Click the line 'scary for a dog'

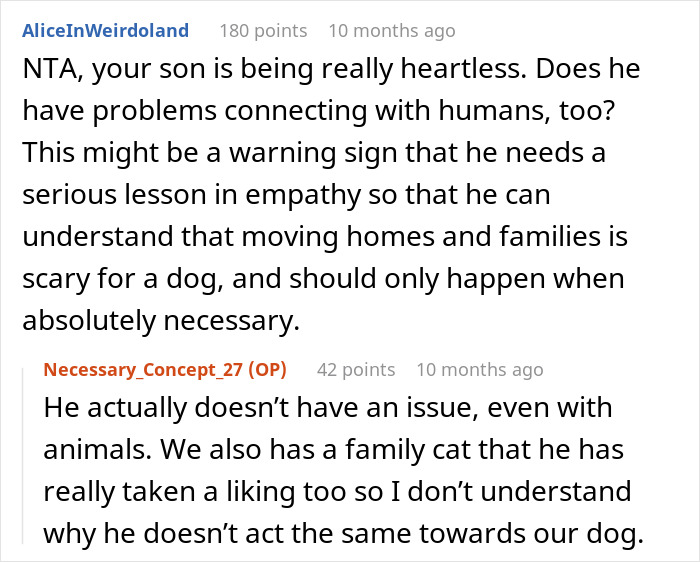point(323,279)
